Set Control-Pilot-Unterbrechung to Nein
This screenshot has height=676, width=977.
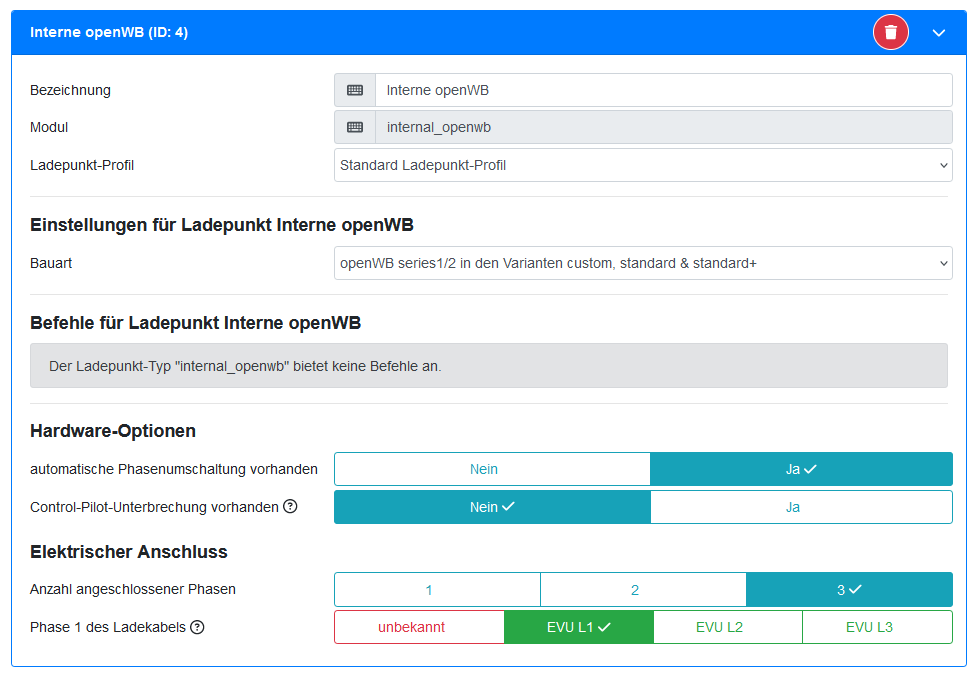[x=492, y=507]
